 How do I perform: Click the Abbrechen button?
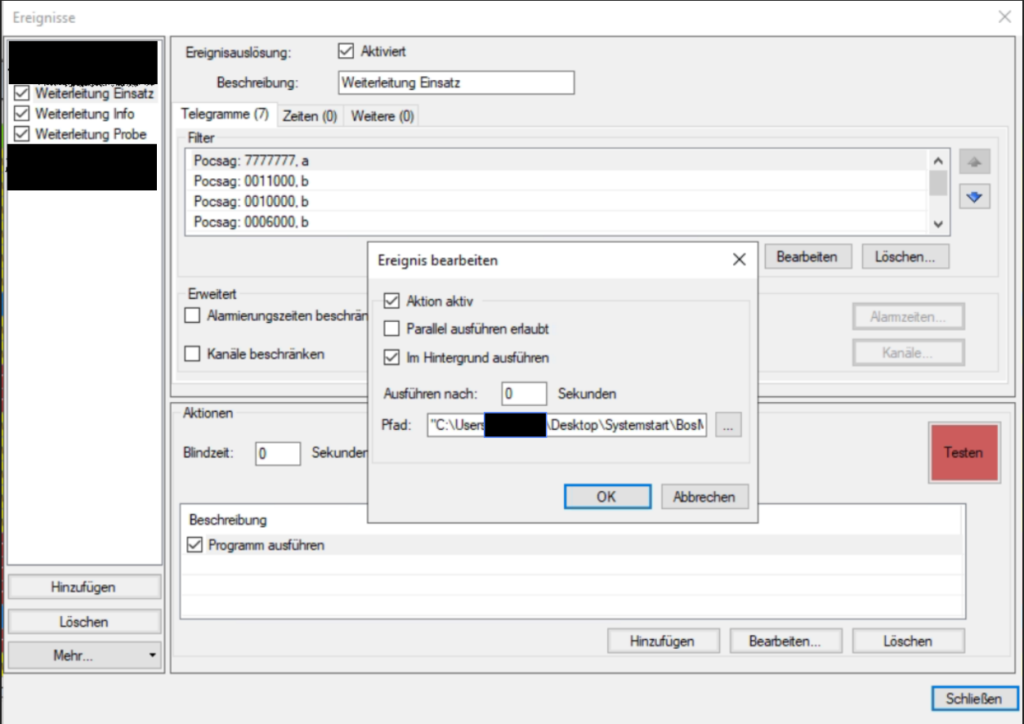click(704, 496)
